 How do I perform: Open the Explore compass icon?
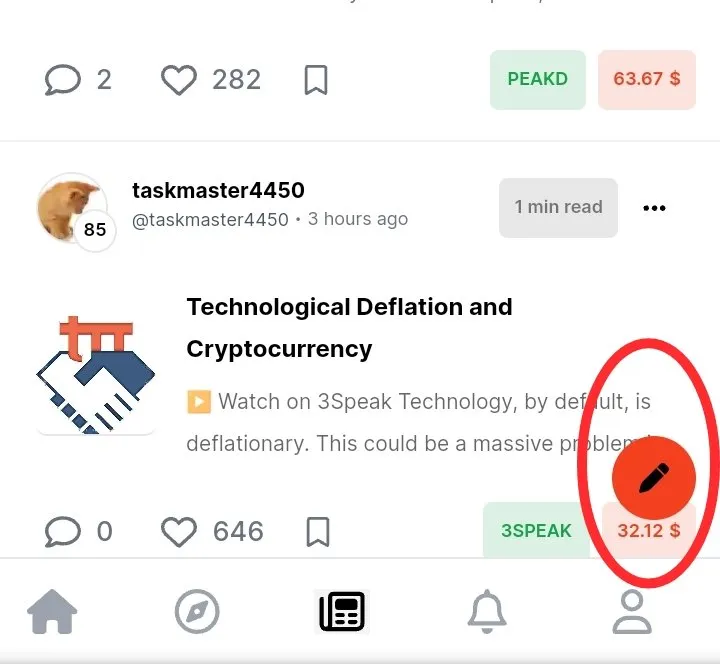coord(197,612)
